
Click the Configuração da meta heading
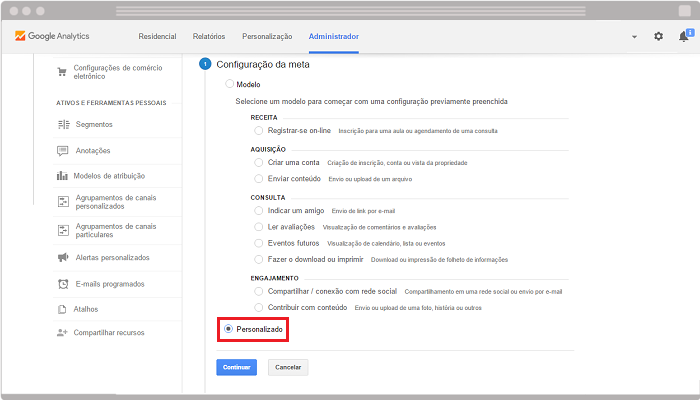(263, 64)
